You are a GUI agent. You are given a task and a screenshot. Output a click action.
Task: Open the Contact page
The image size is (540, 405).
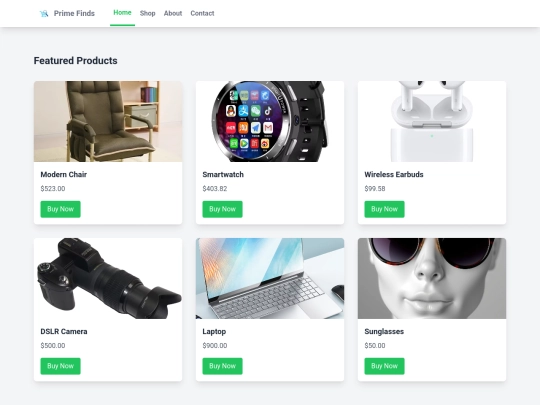[x=202, y=13]
